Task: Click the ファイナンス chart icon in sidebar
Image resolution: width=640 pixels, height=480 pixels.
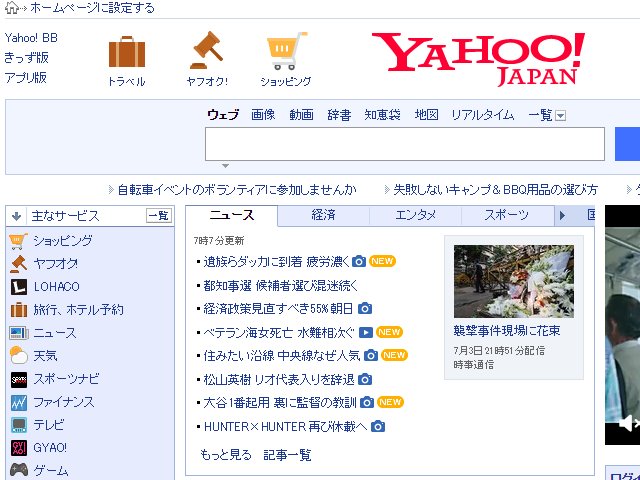Action: tap(19, 403)
